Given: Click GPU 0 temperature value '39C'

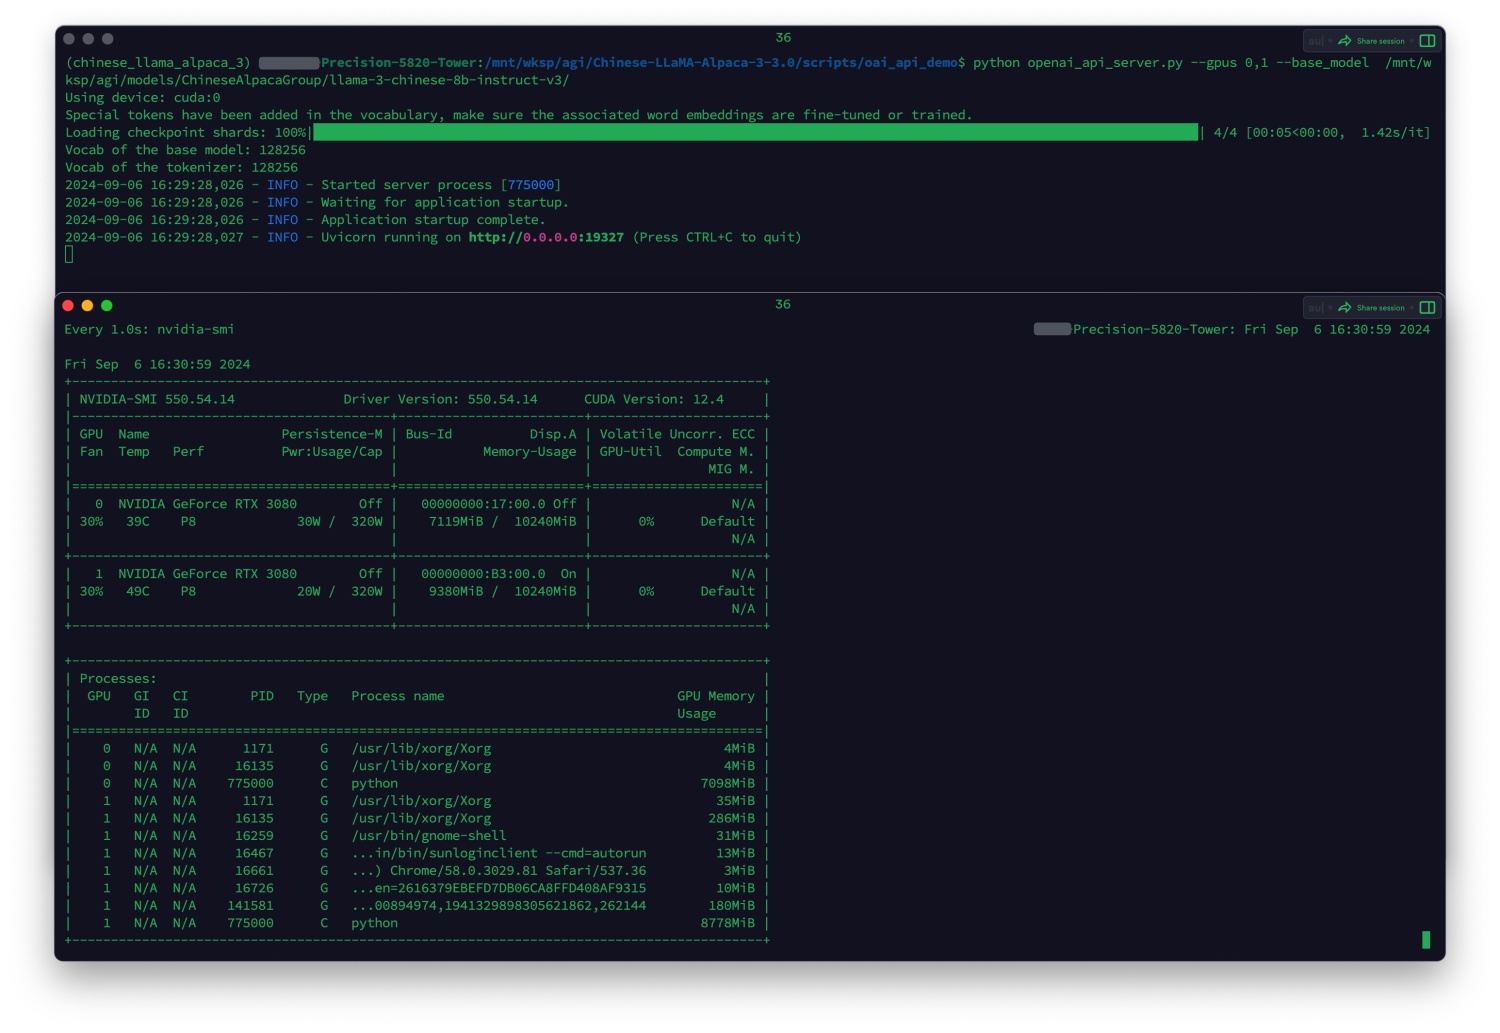Looking at the screenshot, I should 138,522.
